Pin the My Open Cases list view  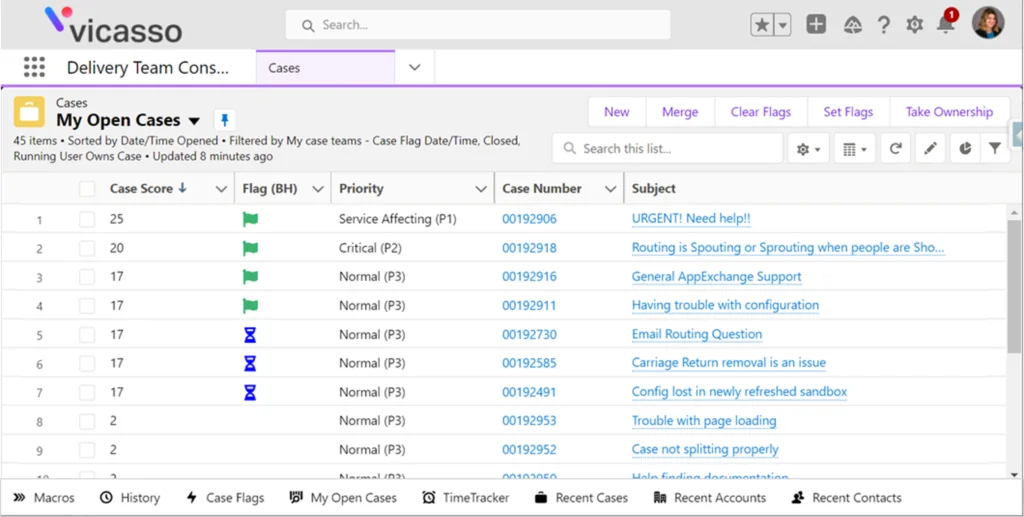click(225, 120)
